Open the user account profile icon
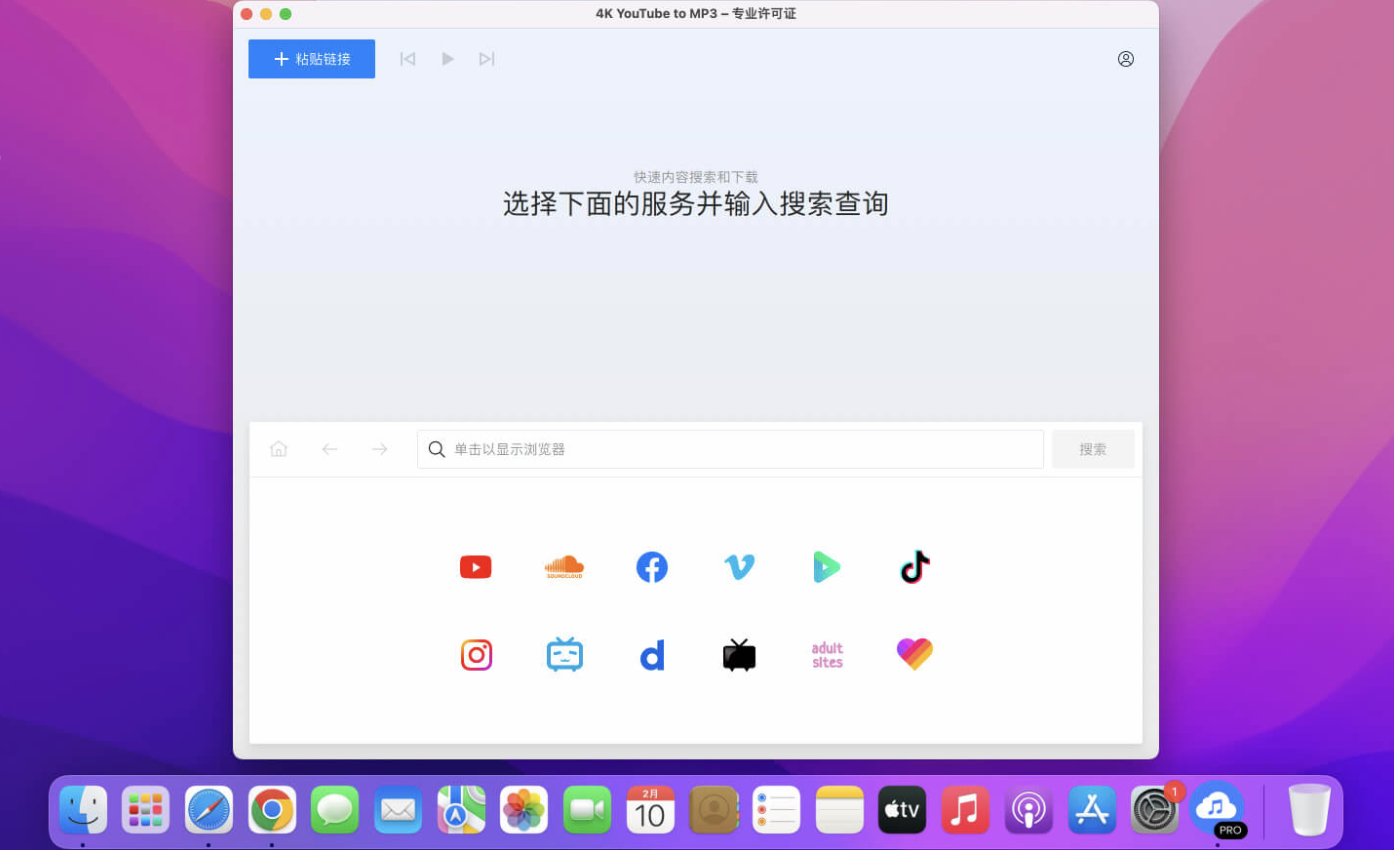 pos(1125,59)
